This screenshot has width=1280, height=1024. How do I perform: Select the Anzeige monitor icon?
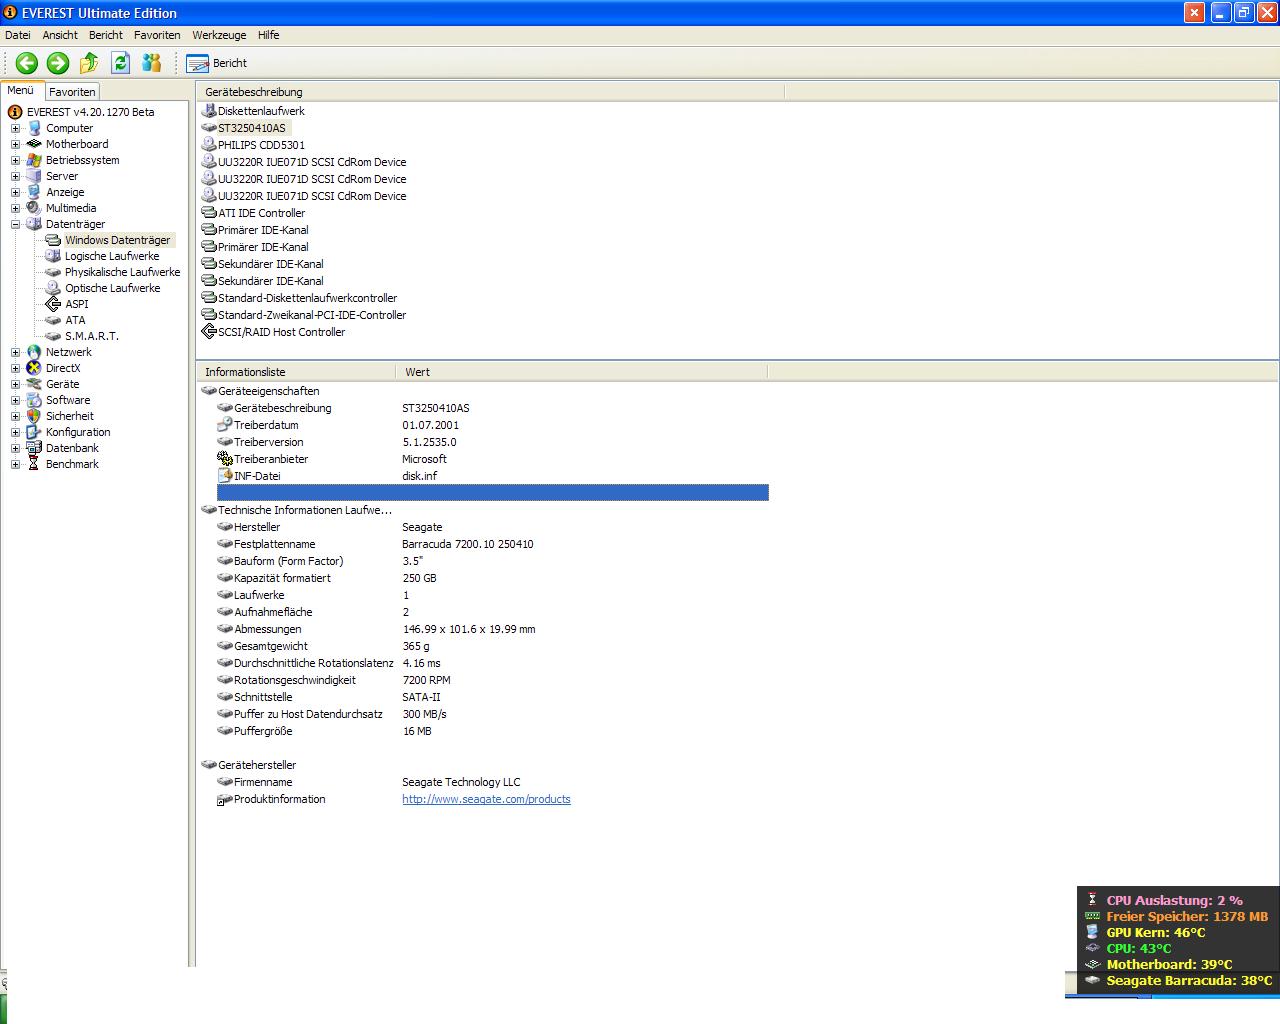(34, 192)
